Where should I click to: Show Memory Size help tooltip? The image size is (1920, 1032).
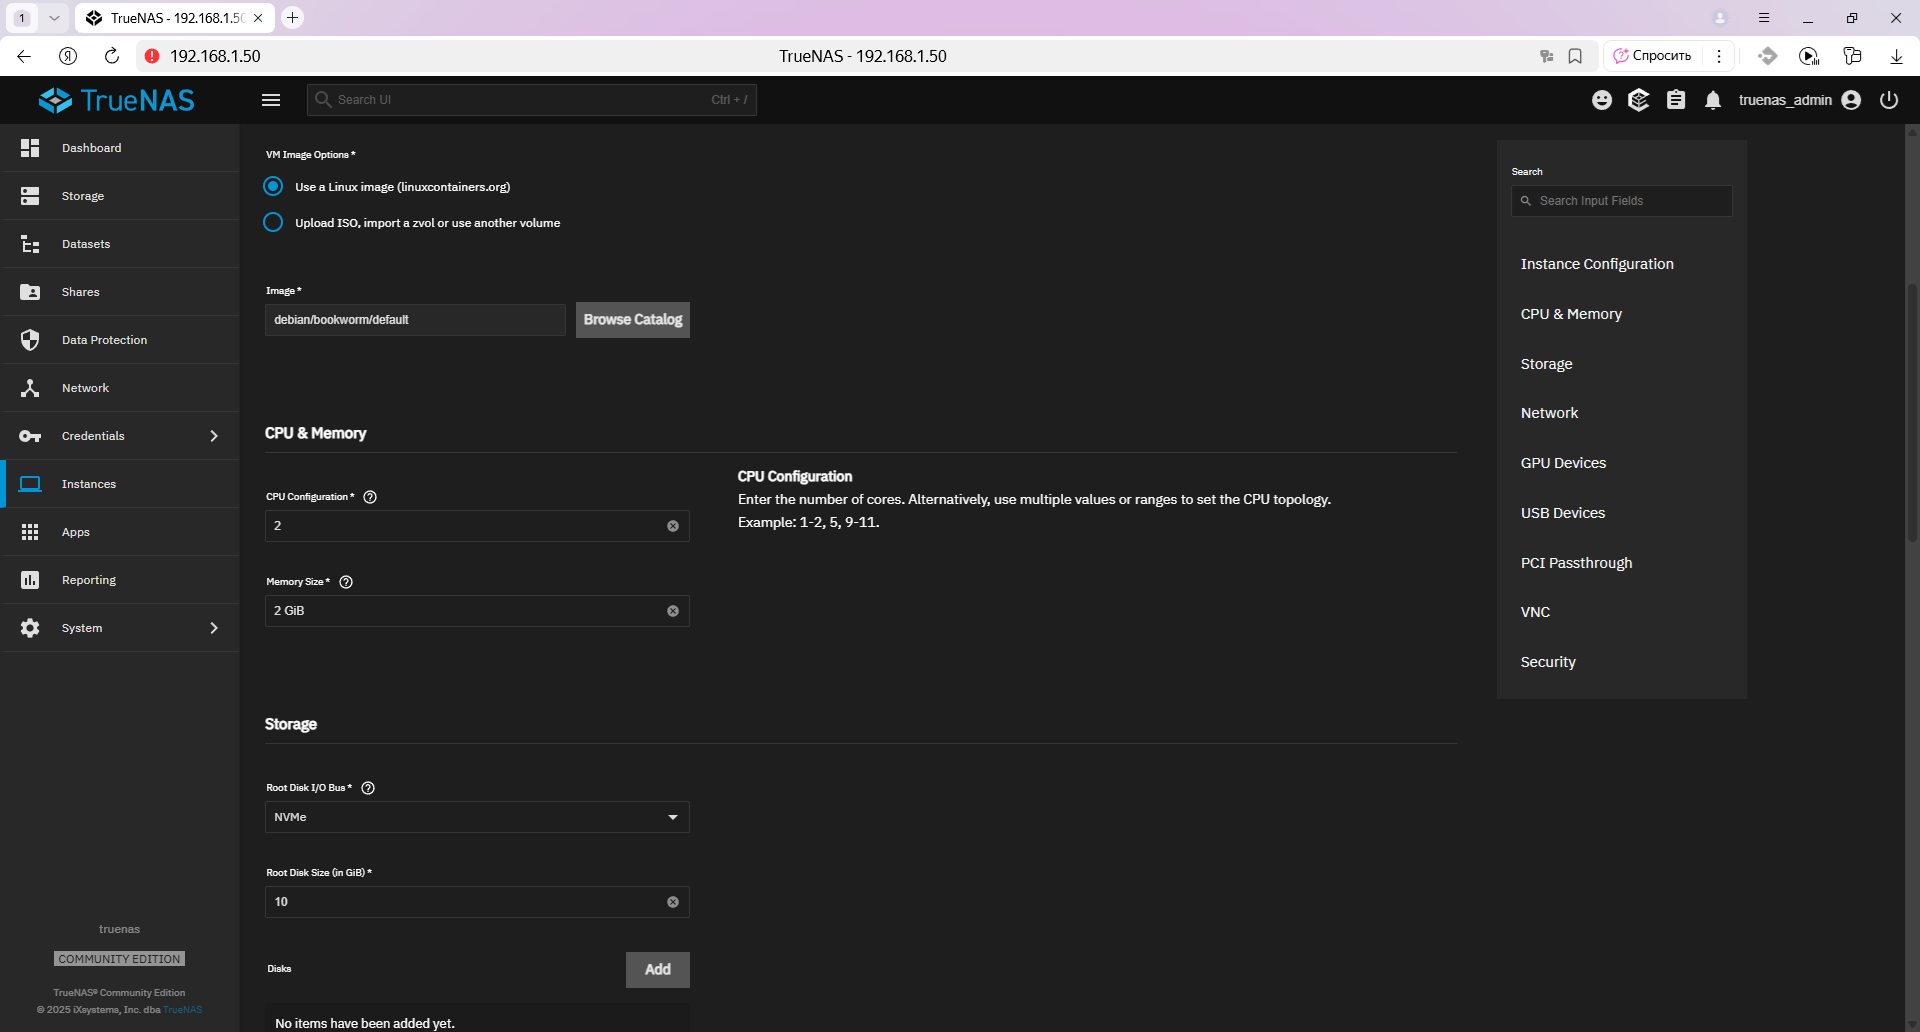click(346, 582)
